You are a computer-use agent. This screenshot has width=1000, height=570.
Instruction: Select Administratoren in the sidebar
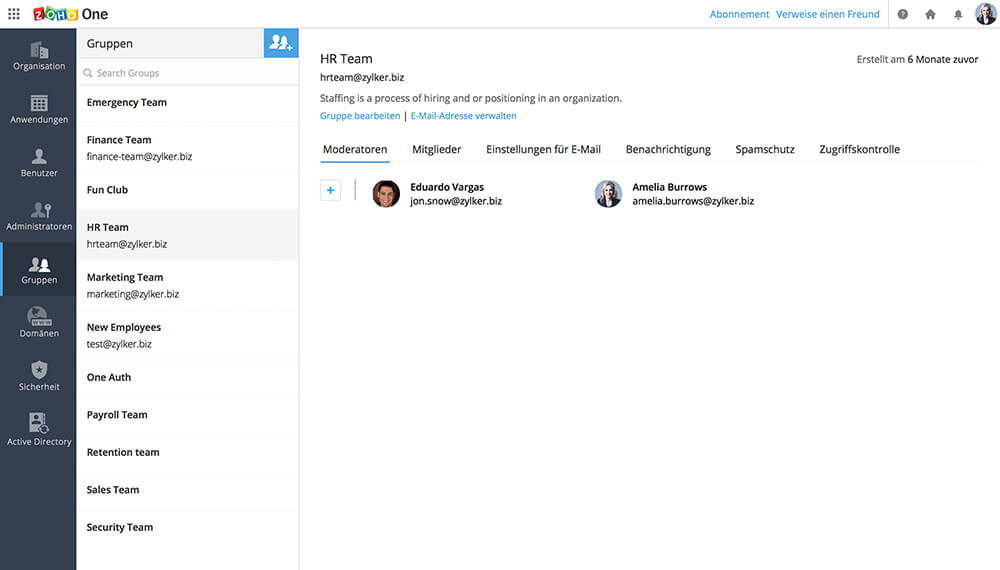pyautogui.click(x=38, y=217)
